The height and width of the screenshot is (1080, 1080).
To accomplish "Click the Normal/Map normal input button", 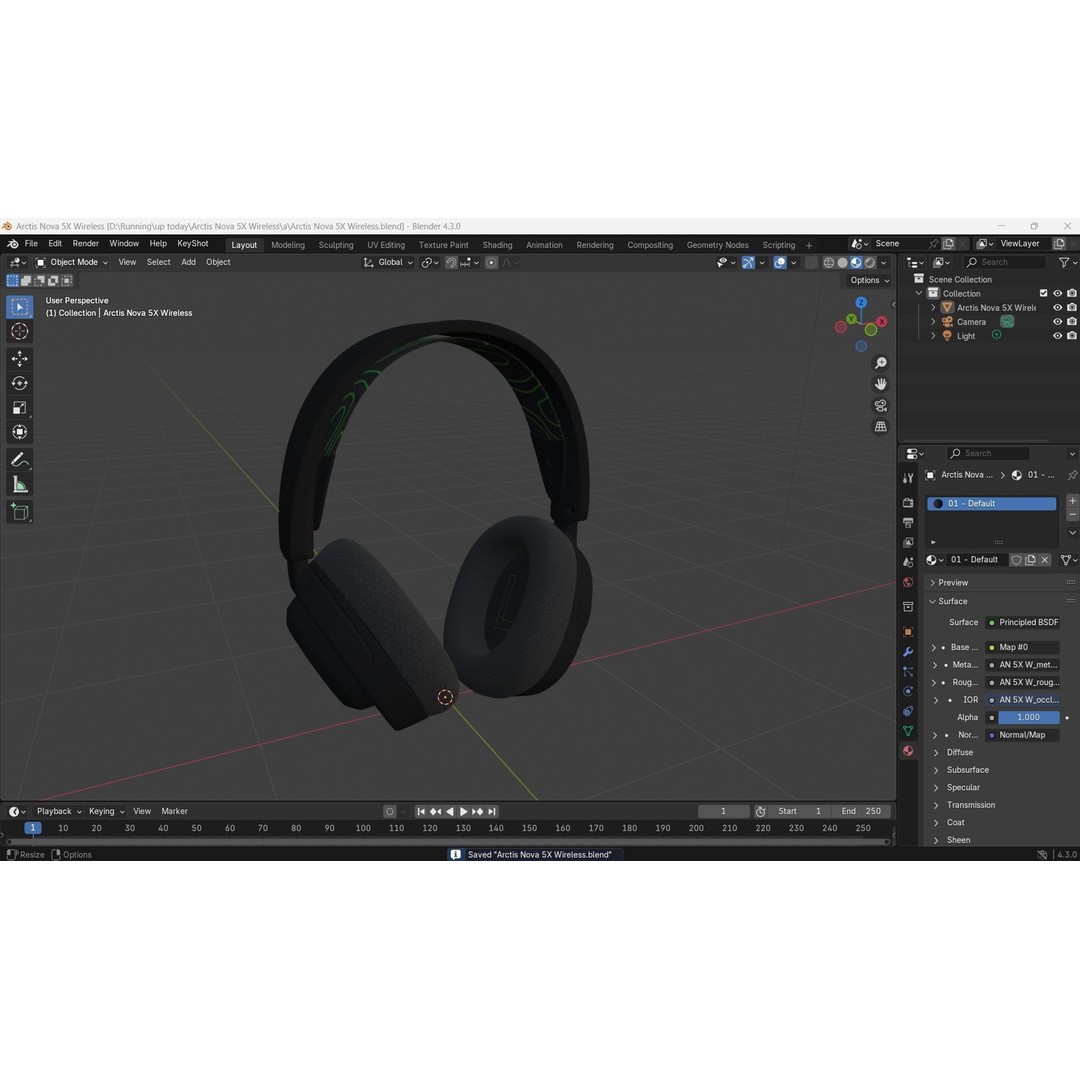I will coord(1022,735).
